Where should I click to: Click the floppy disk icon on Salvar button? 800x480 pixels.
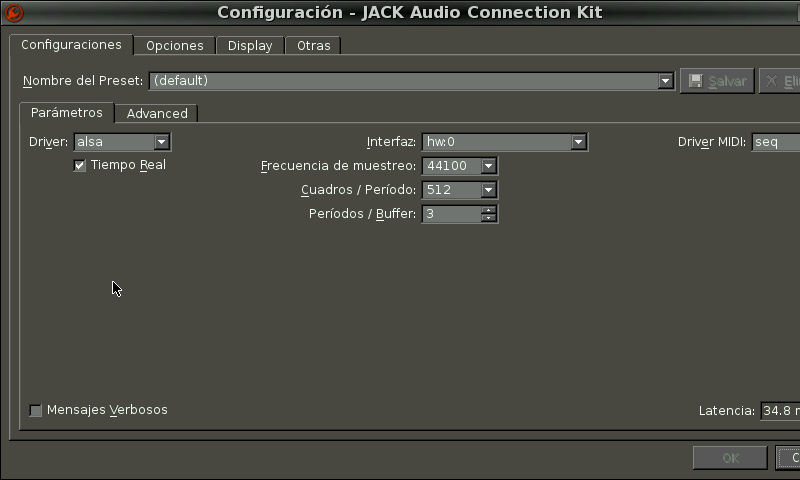(695, 81)
